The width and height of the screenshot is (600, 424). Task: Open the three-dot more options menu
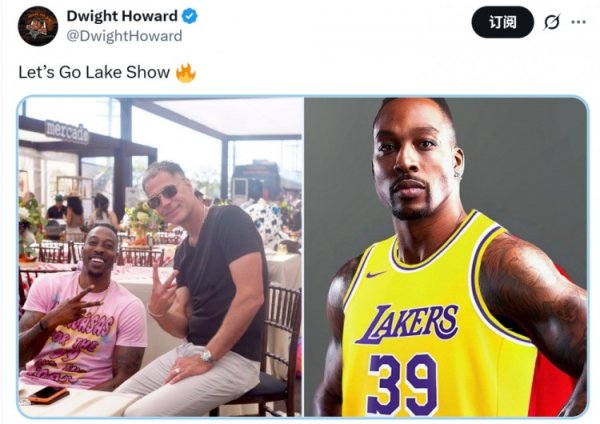(578, 22)
